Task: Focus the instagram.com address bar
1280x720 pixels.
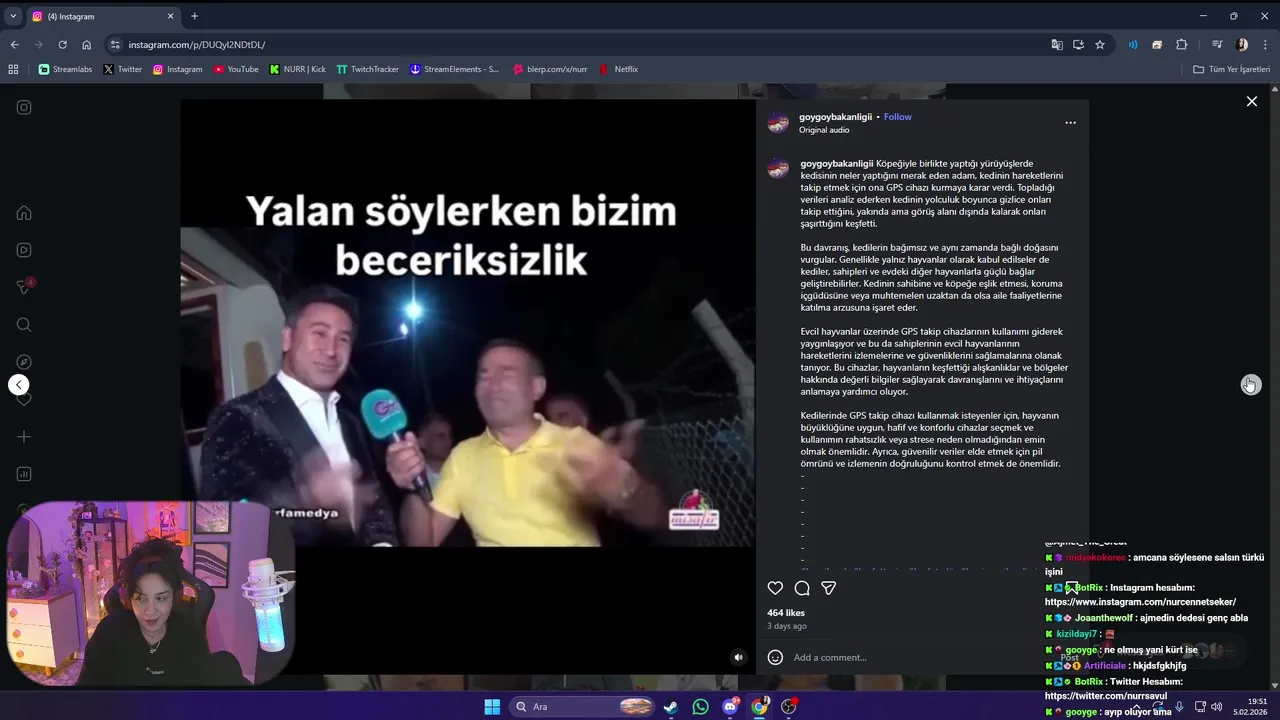Action: [x=580, y=44]
